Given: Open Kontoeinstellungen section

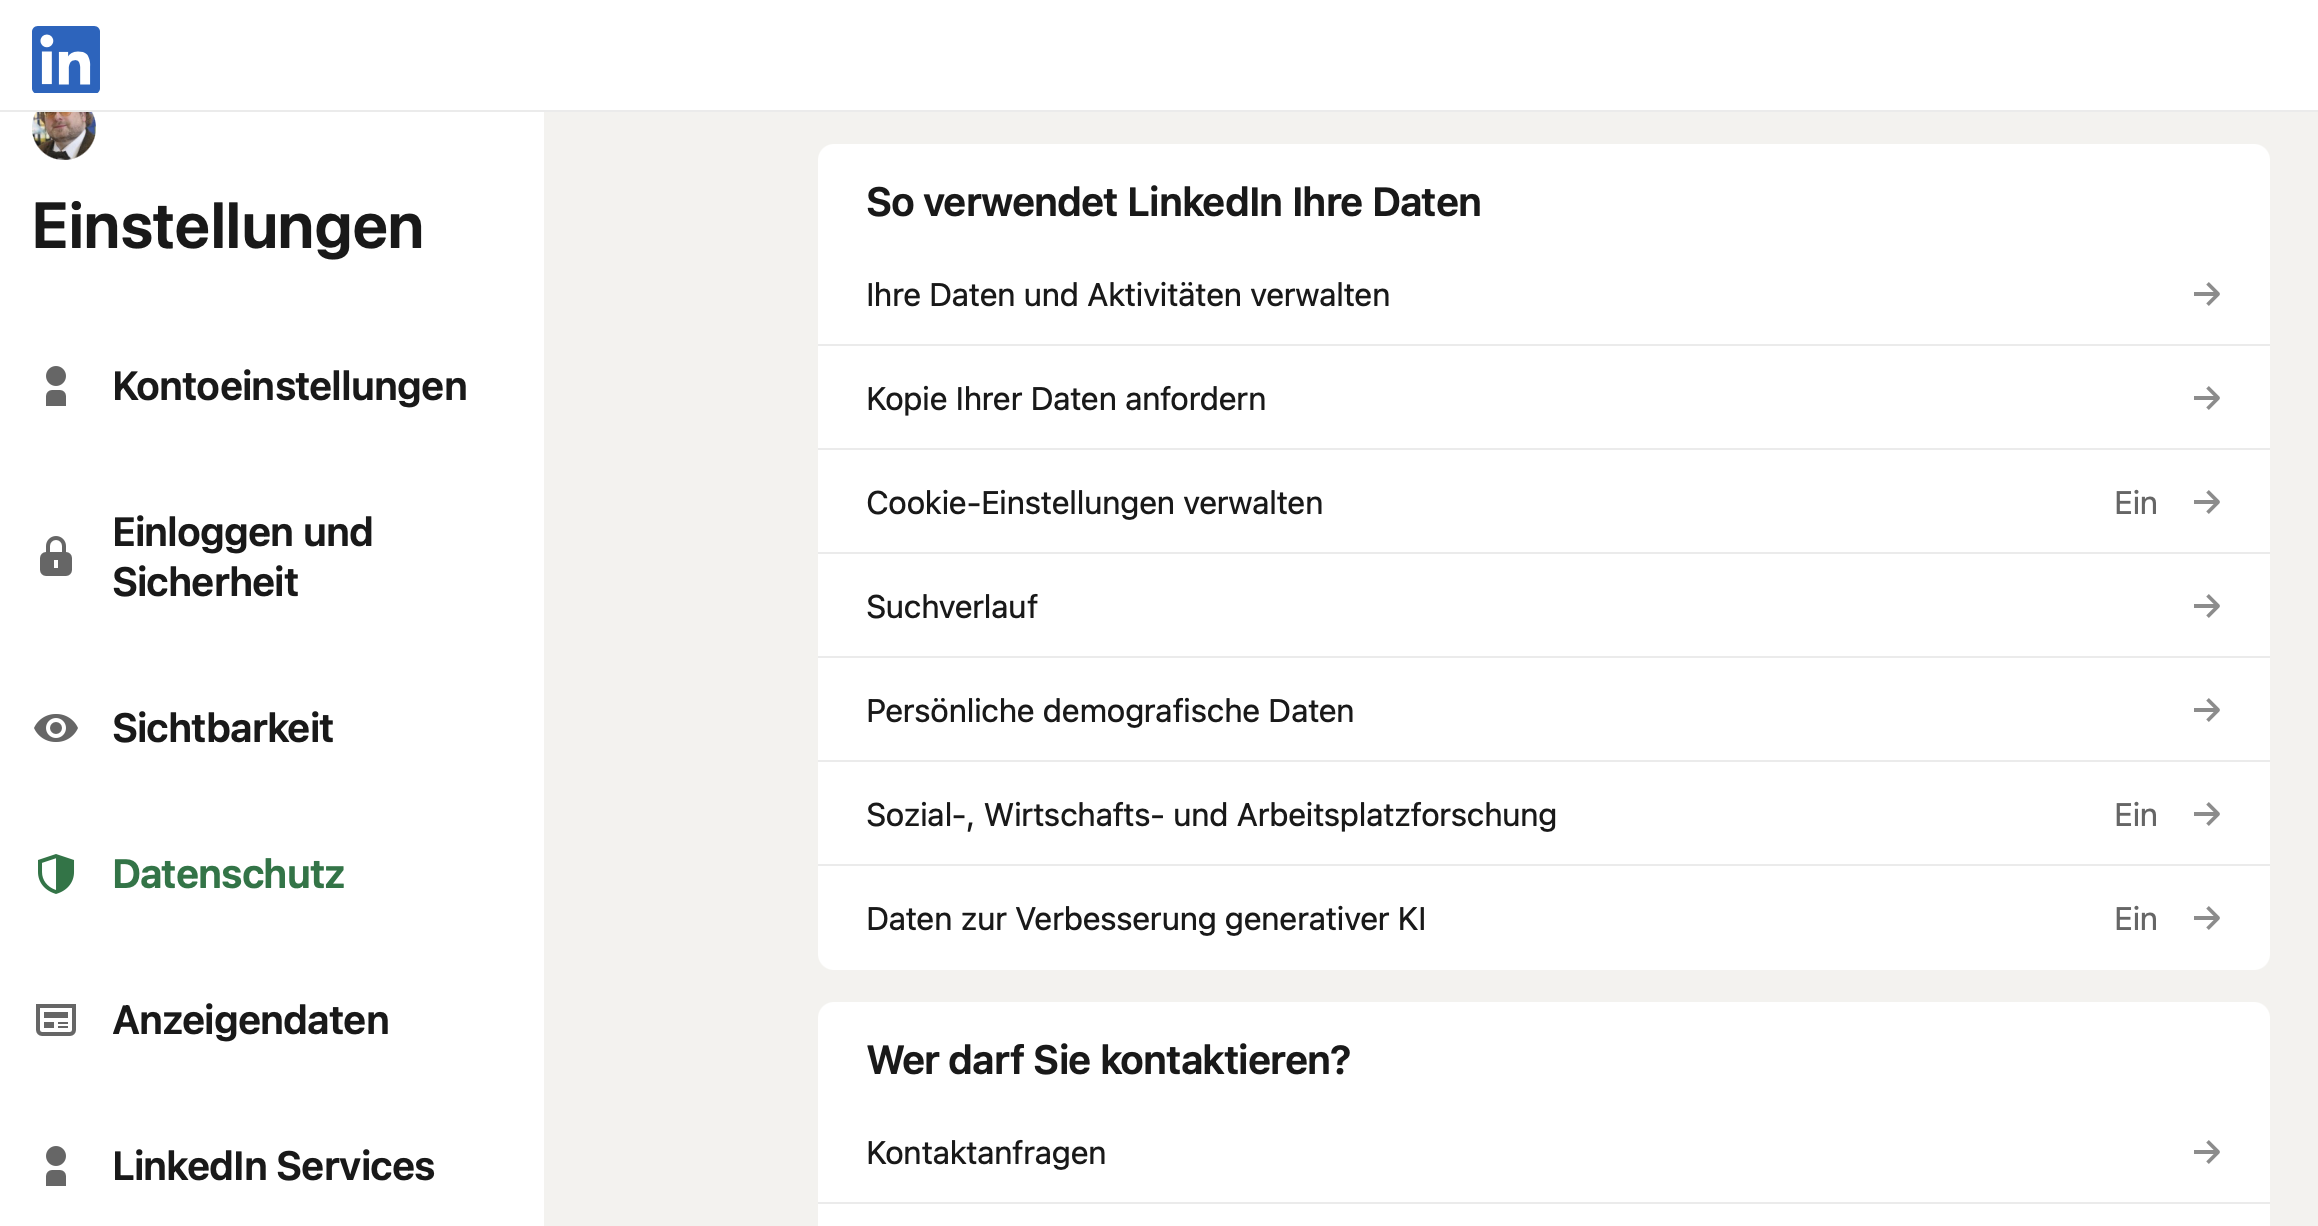Looking at the screenshot, I should [x=289, y=386].
